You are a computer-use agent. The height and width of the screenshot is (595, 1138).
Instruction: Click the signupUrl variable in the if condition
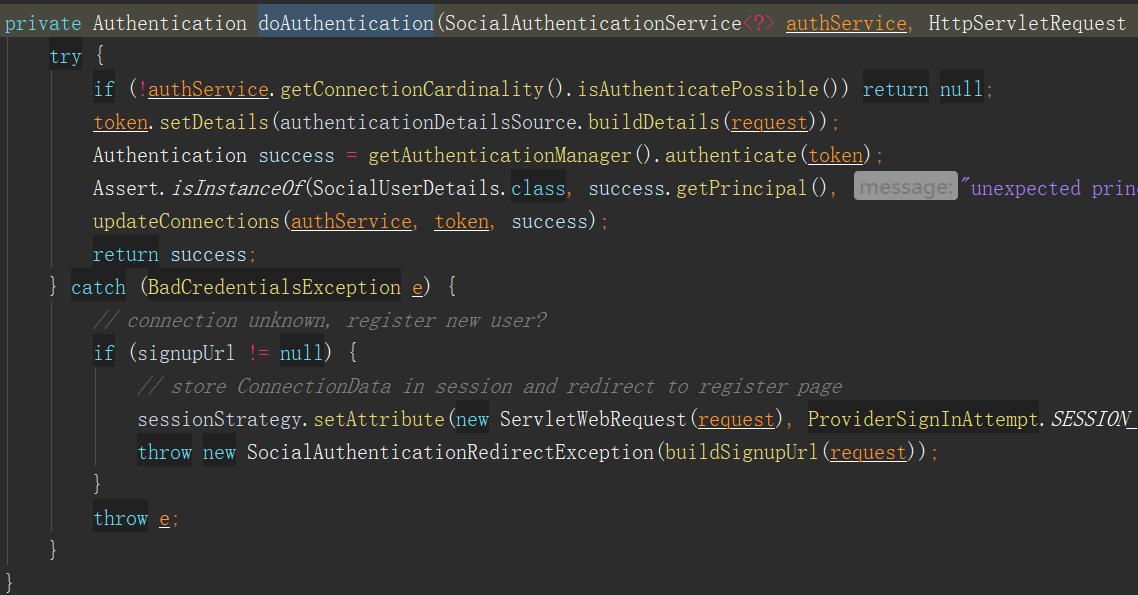pos(186,353)
